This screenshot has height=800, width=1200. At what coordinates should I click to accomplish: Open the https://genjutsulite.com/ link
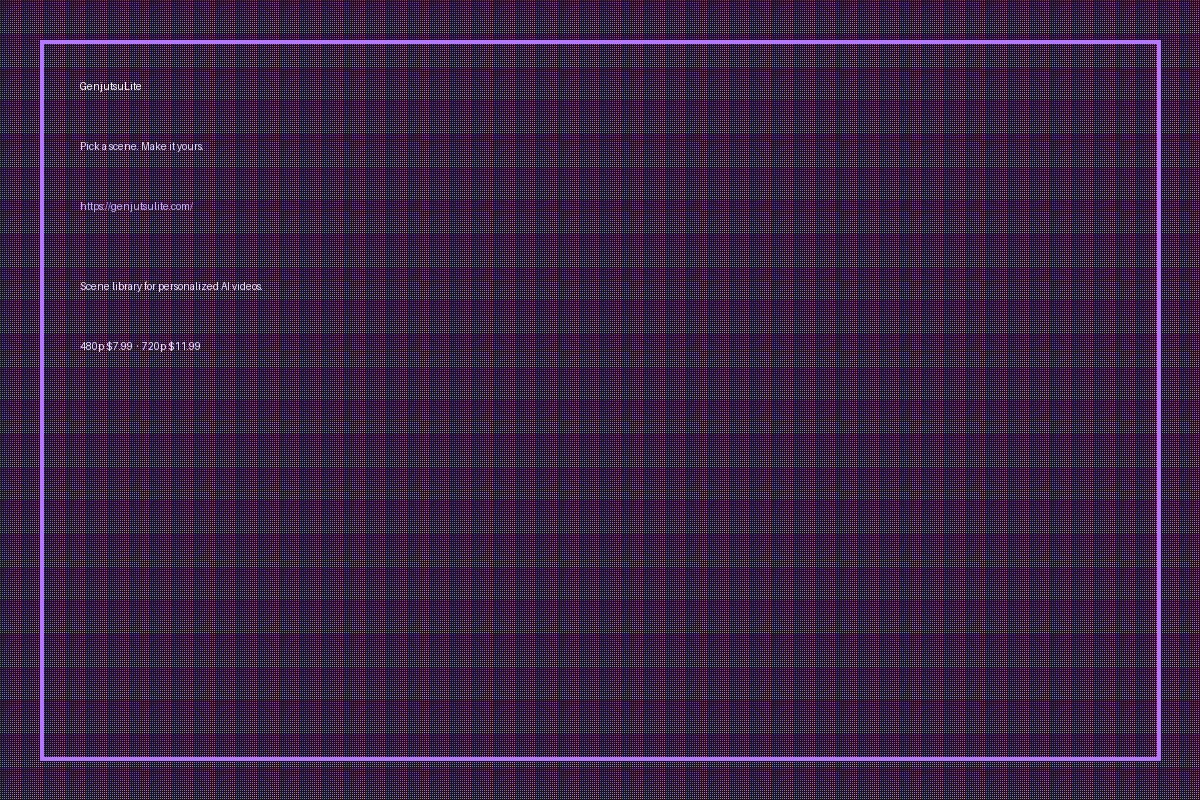(x=136, y=206)
